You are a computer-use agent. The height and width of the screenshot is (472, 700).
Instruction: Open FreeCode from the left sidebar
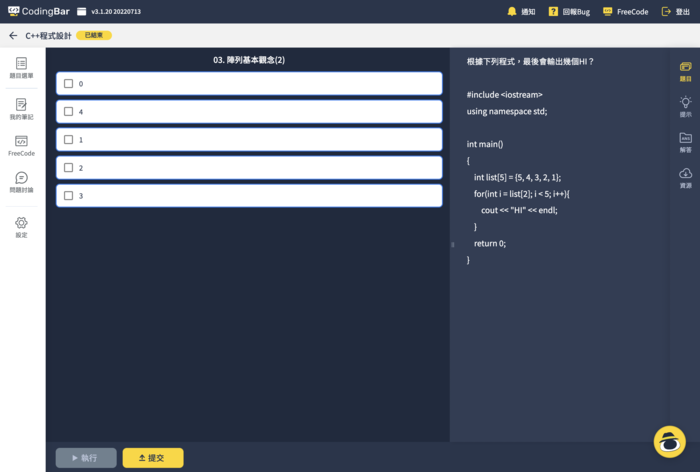coord(21,146)
